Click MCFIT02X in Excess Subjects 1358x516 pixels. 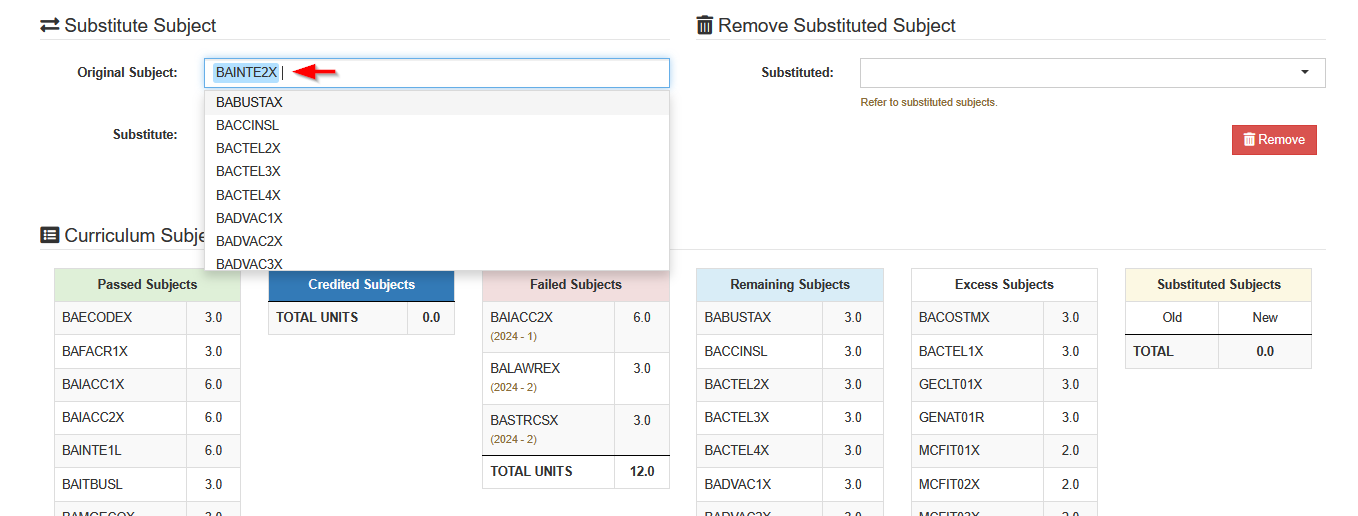click(x=950, y=484)
